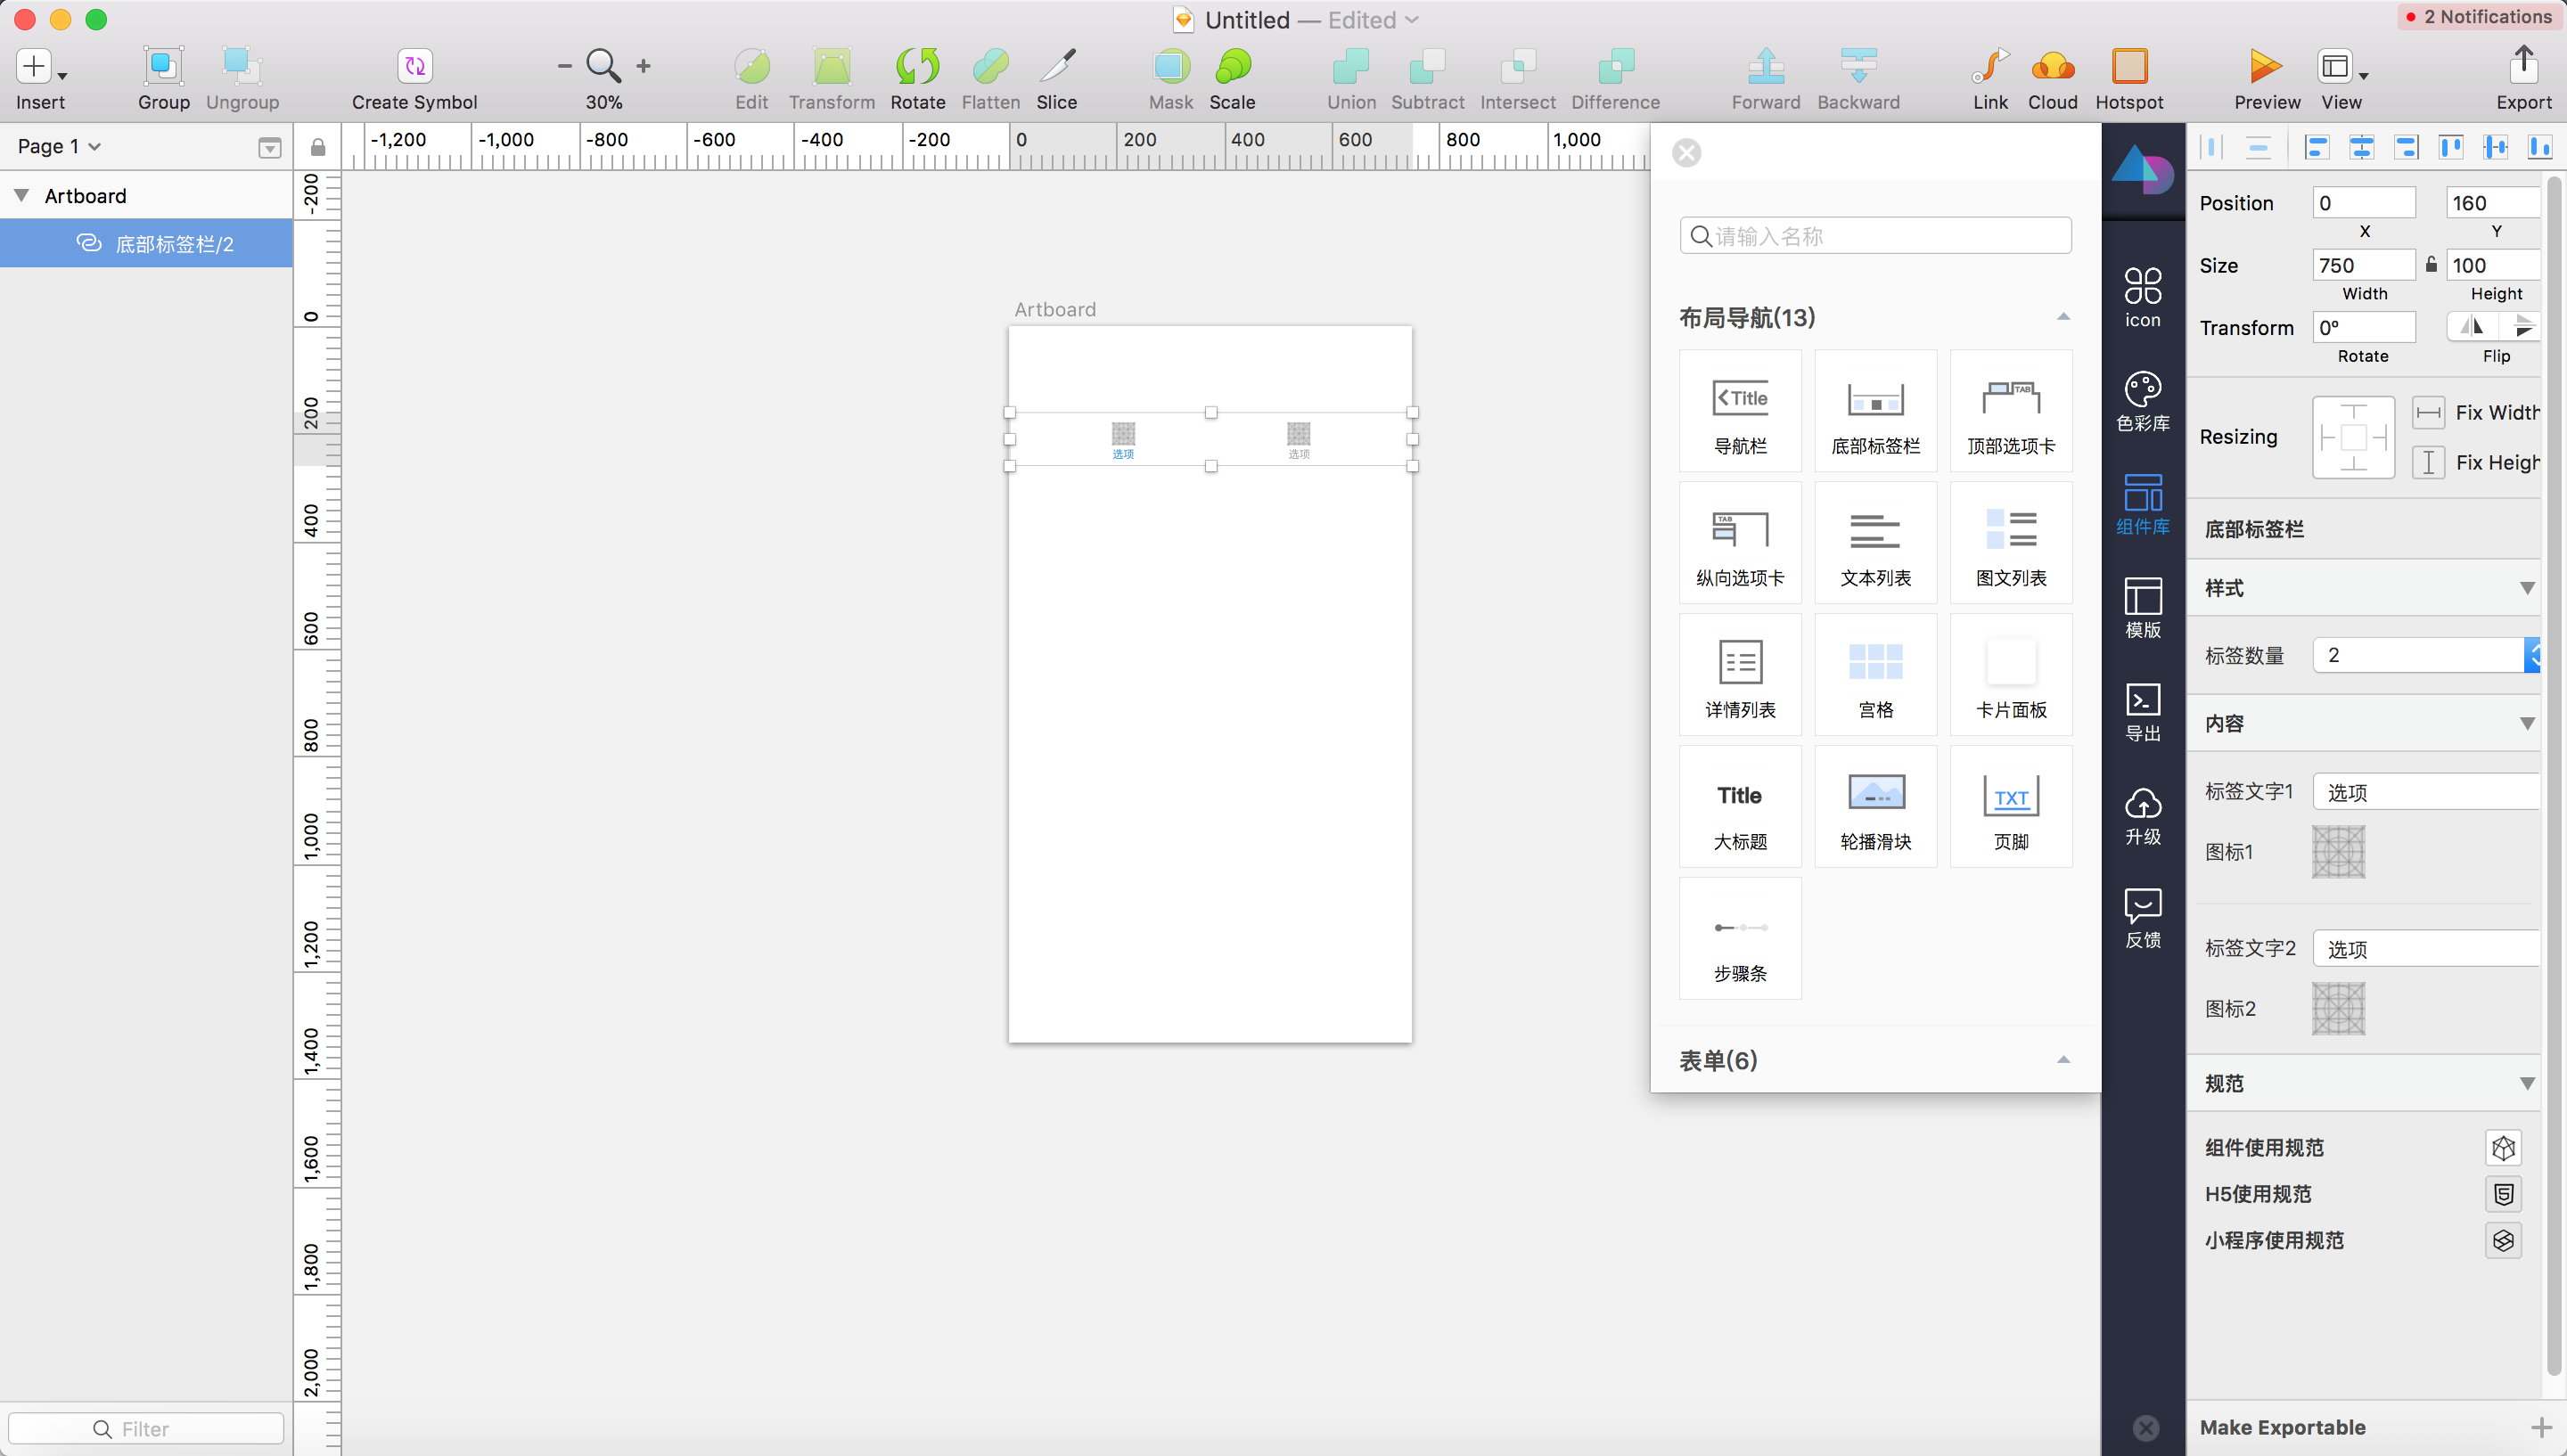Select the Slice tool

1056,67
